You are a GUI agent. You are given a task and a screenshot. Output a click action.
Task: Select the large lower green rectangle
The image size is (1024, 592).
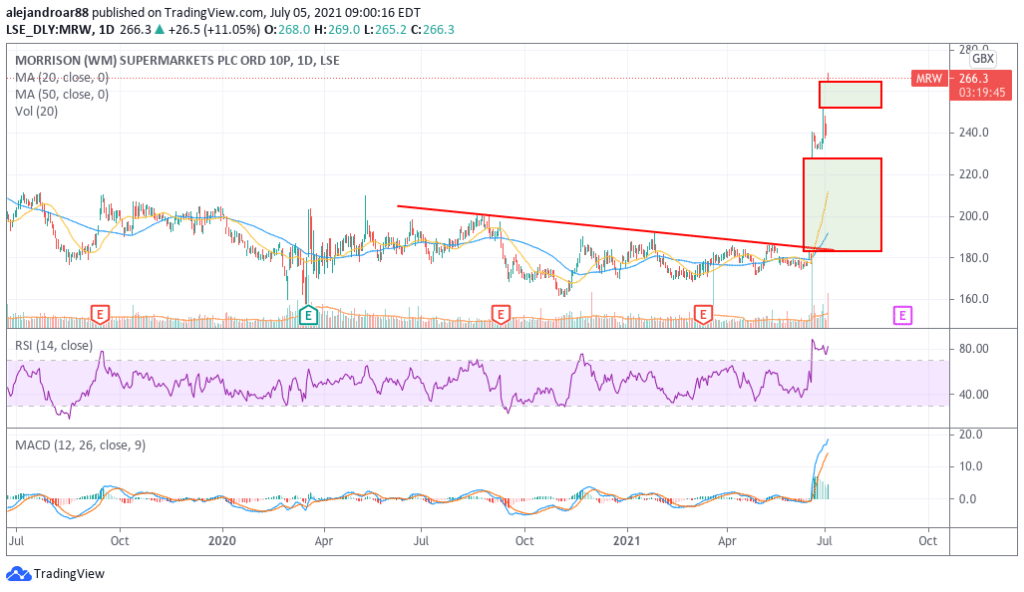pyautogui.click(x=842, y=205)
